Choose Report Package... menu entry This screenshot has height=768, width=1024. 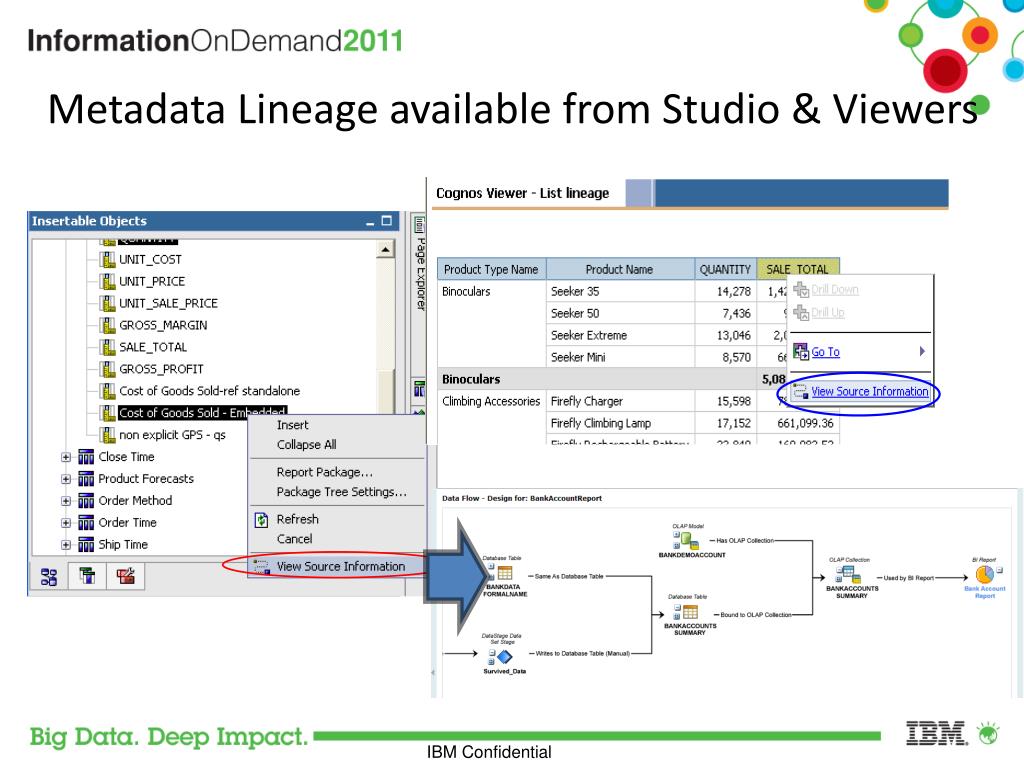(325, 472)
